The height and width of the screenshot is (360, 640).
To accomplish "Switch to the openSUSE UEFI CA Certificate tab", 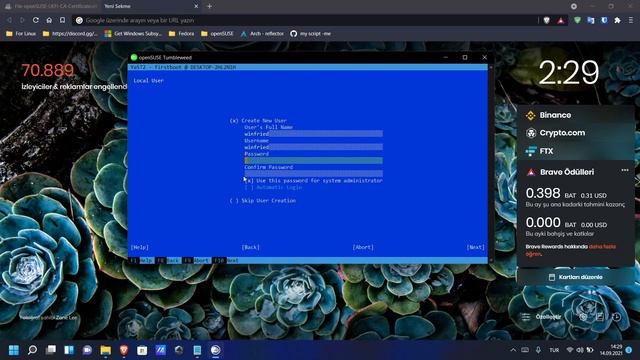I will point(51,6).
